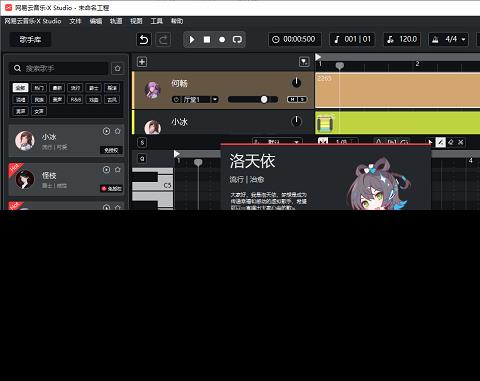Toggle the favorites filter star beside the search box
The image size is (480, 381).
coord(117,68)
